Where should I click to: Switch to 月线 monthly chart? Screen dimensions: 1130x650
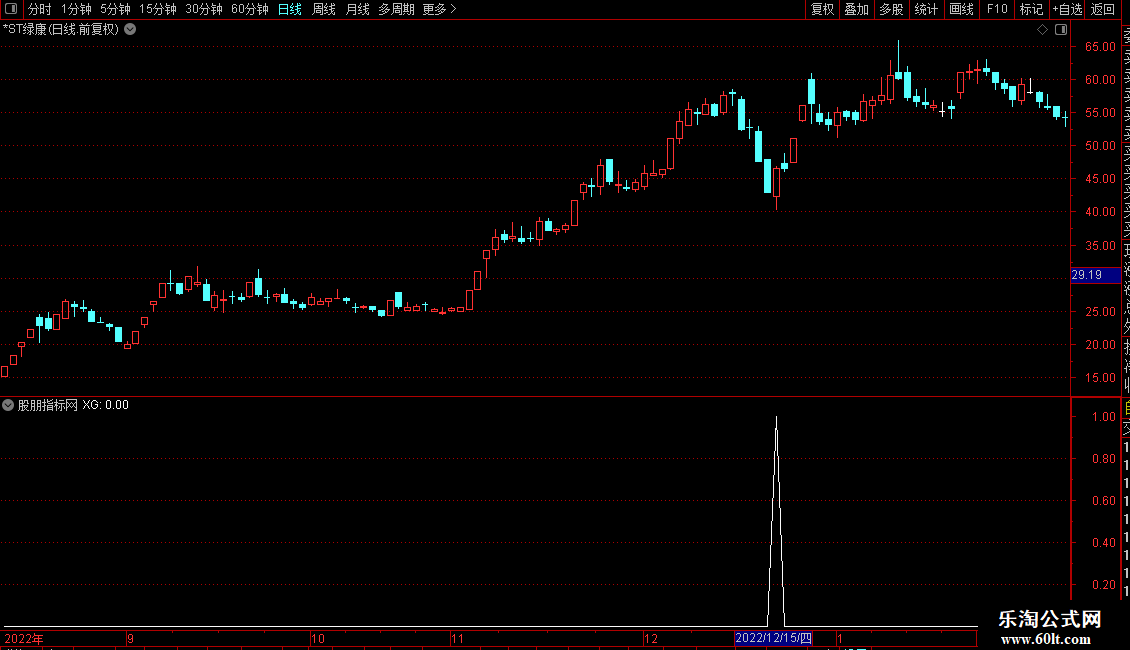point(357,9)
